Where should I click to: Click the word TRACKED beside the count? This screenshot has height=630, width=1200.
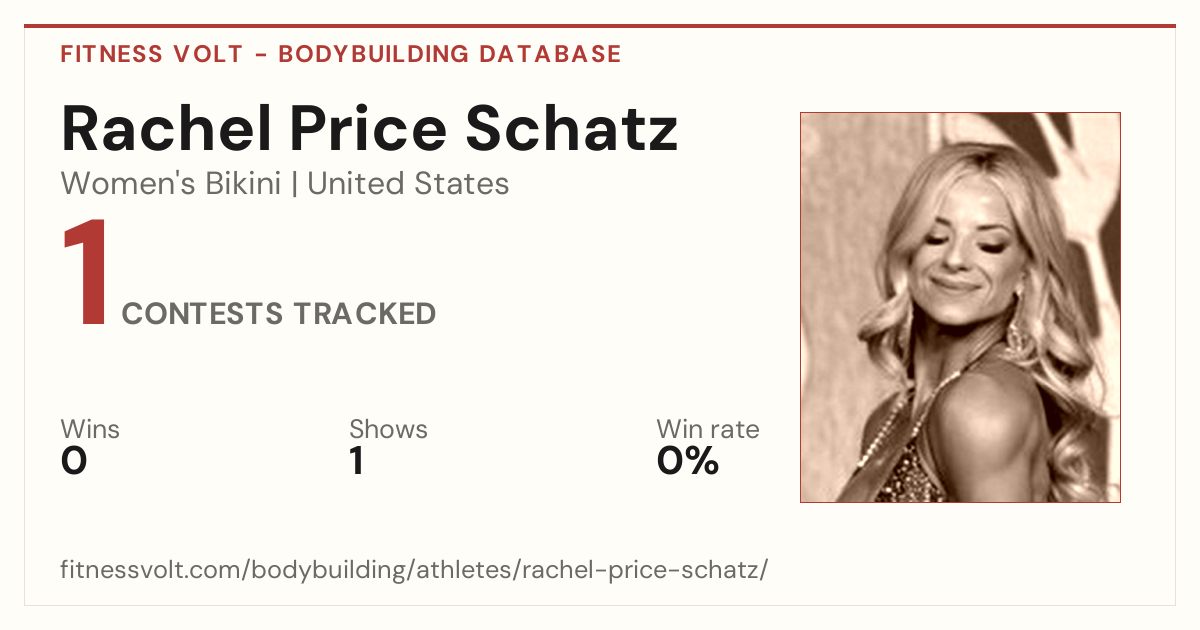coord(364,313)
